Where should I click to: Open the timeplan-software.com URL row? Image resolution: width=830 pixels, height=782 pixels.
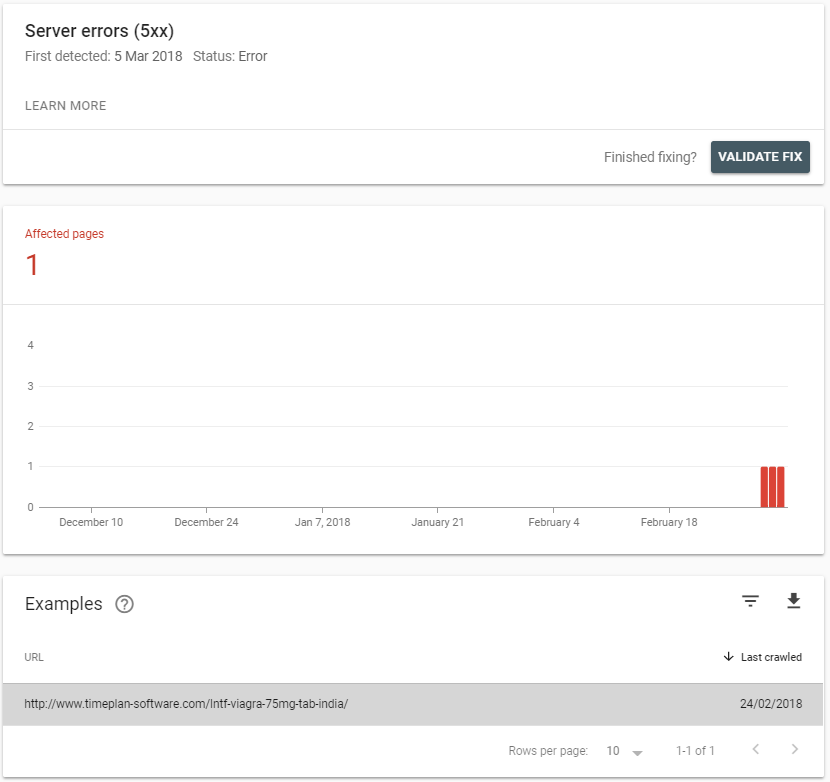coord(186,704)
